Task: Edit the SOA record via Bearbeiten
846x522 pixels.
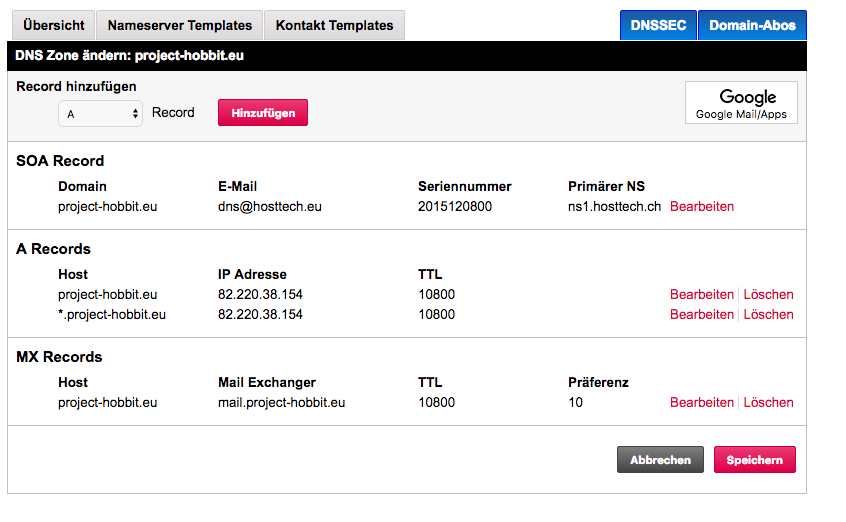Action: pyautogui.click(x=702, y=207)
